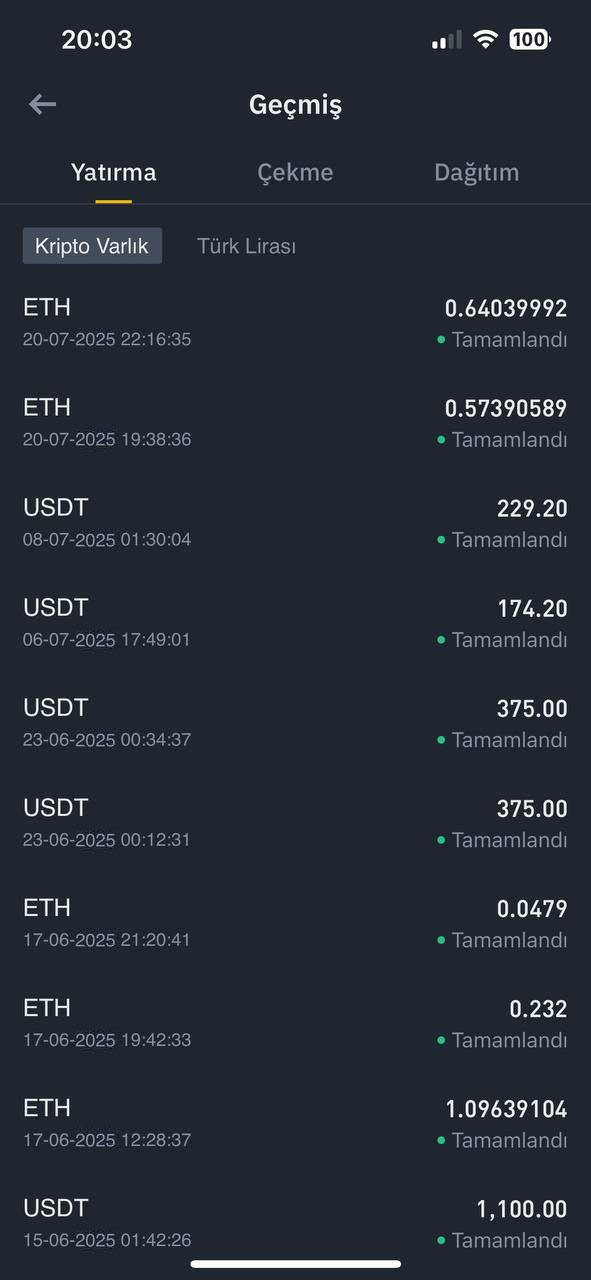Tap the Wi-Fi status icon

[486, 39]
